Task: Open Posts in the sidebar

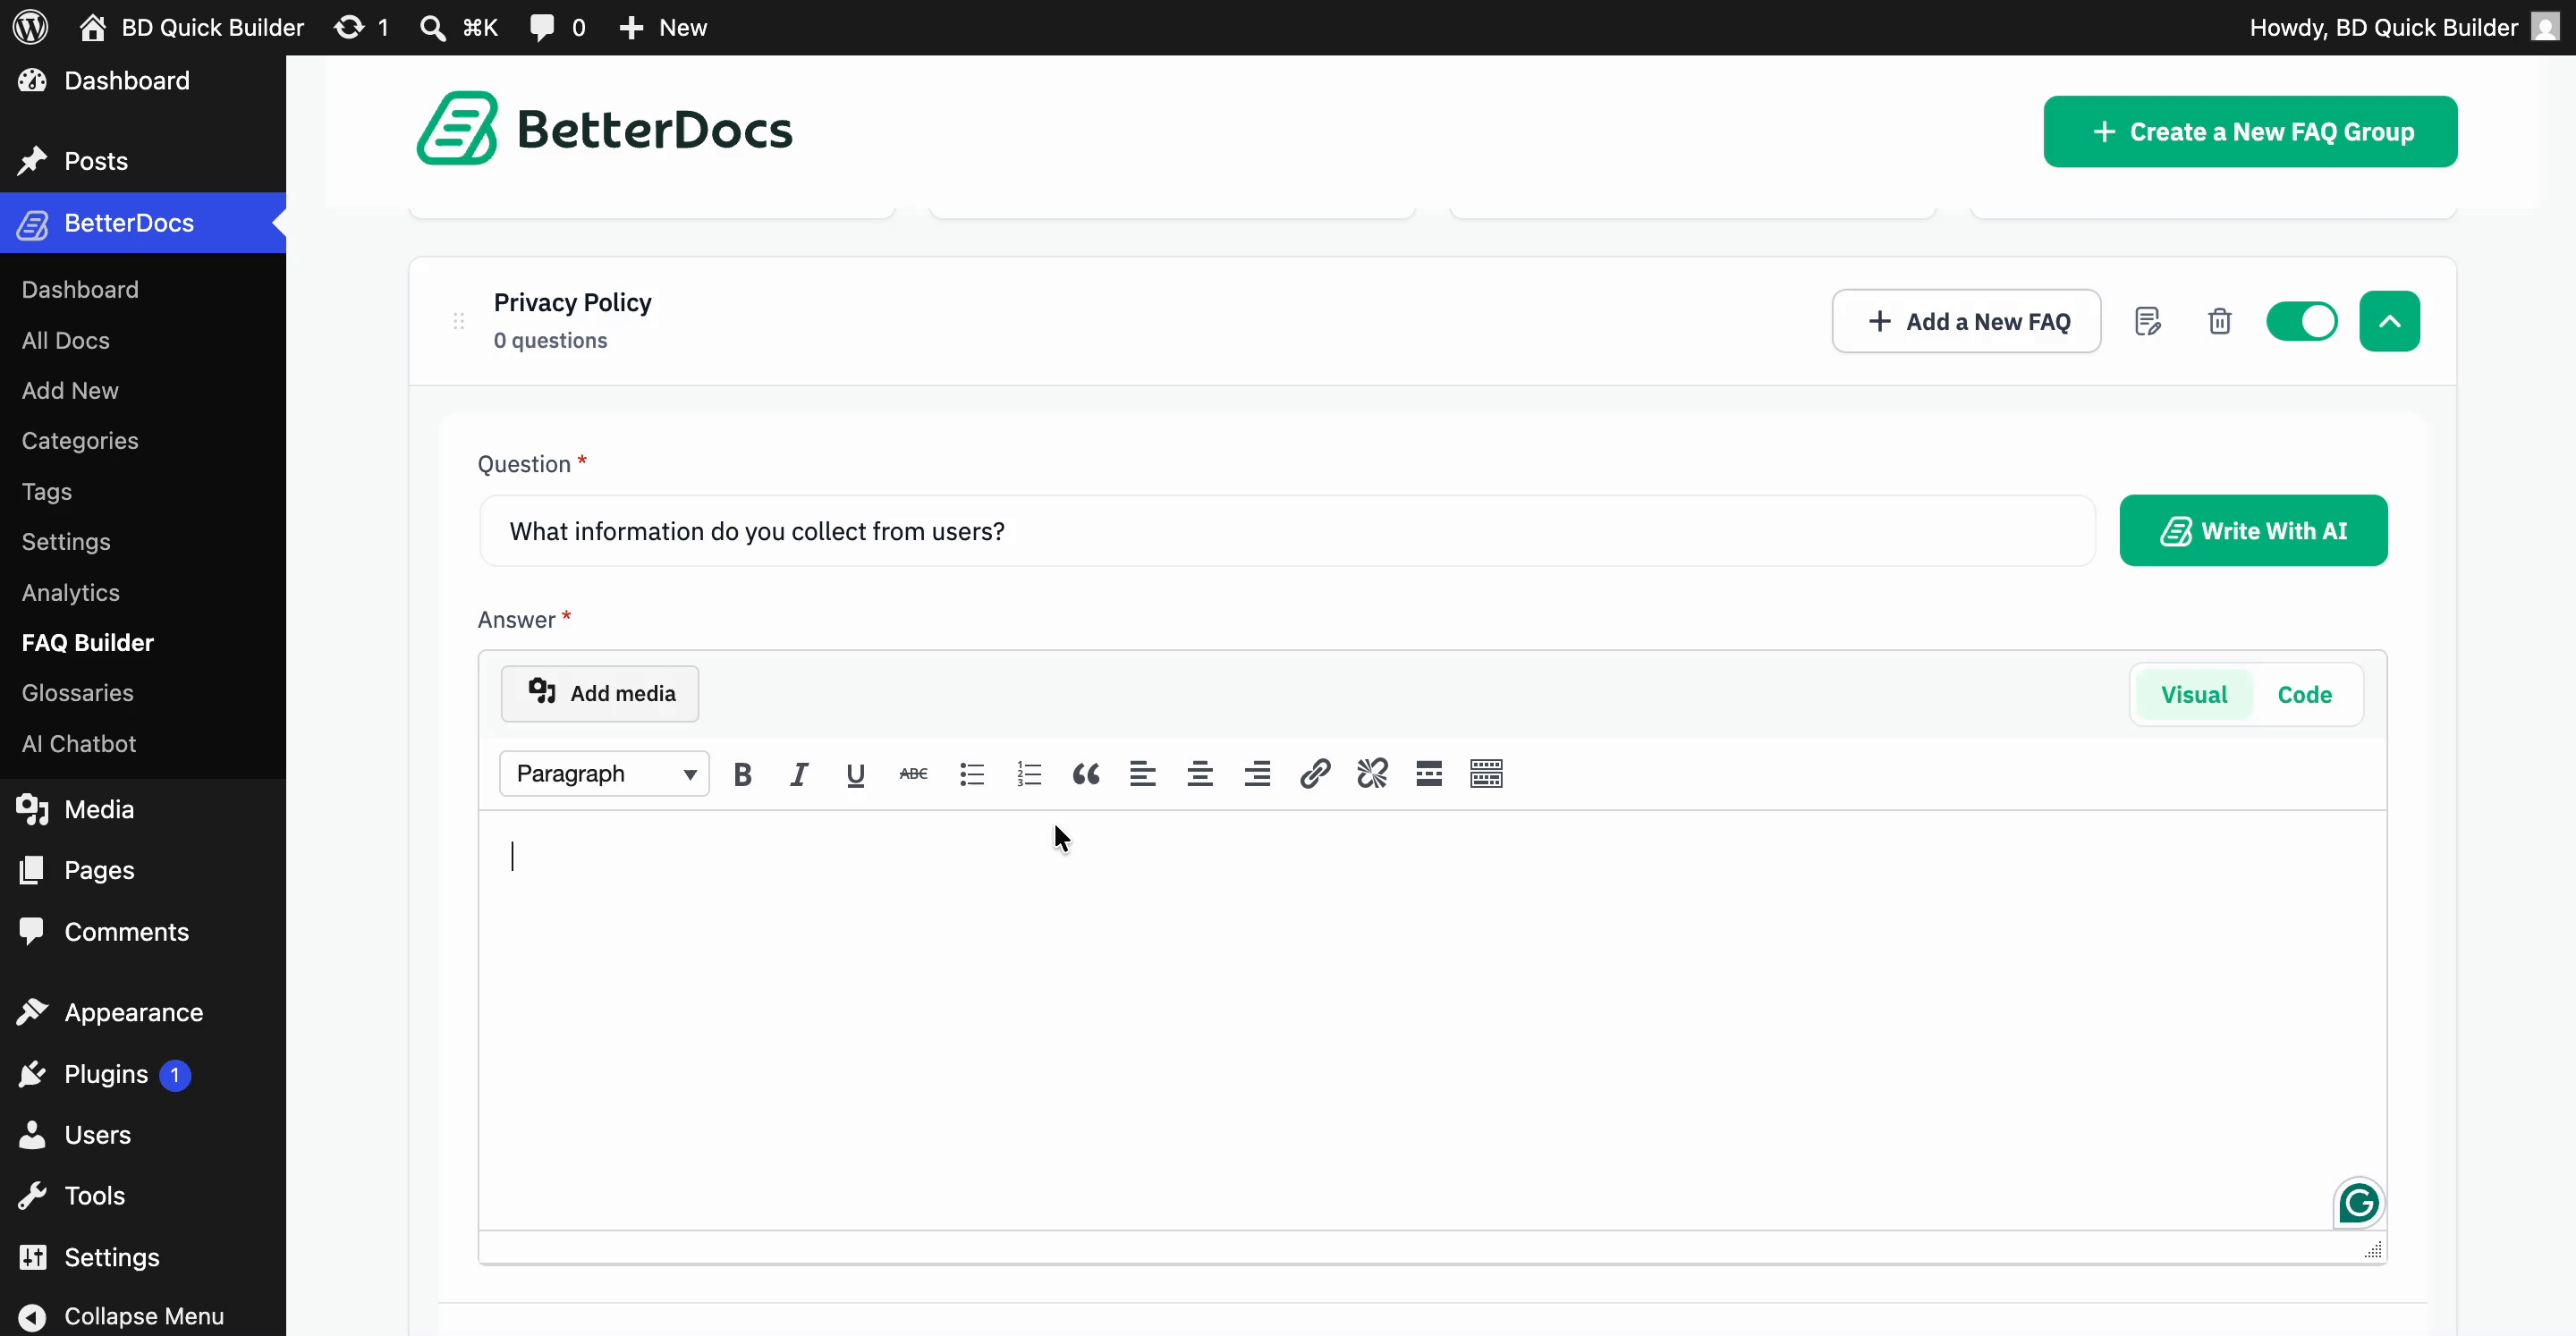Action: point(96,161)
